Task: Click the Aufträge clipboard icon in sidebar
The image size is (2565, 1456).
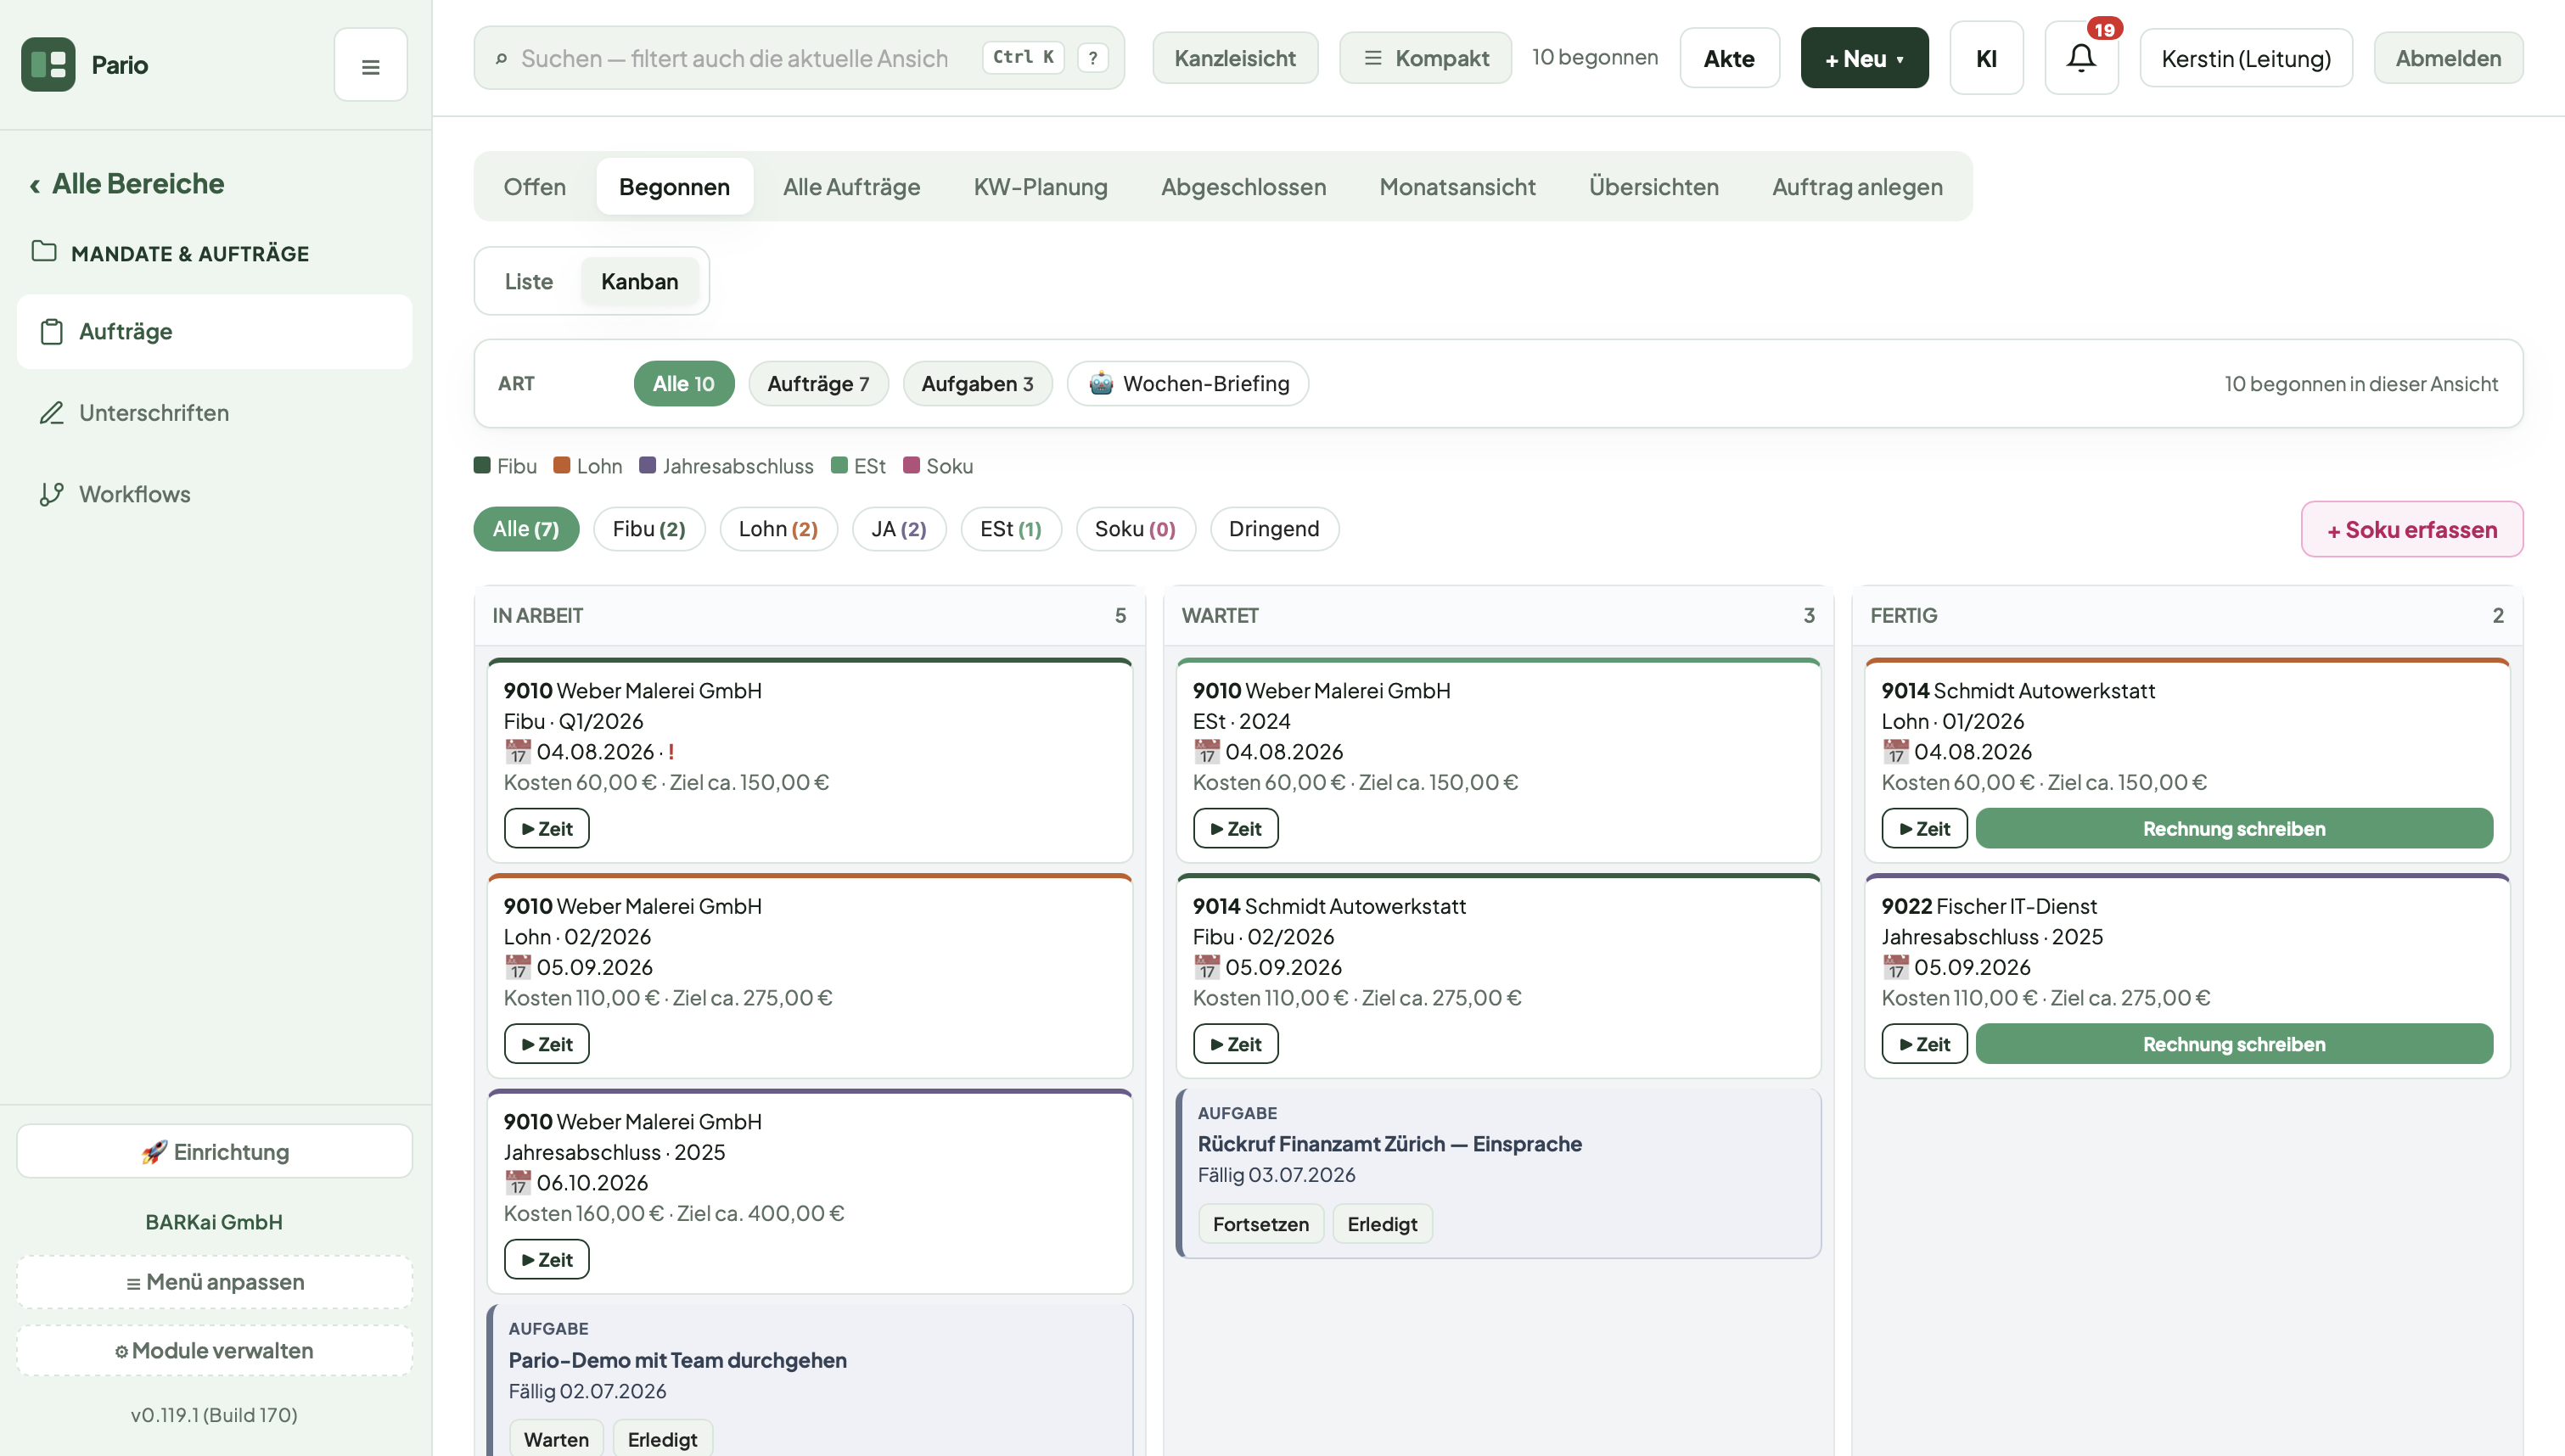Action: 52,332
